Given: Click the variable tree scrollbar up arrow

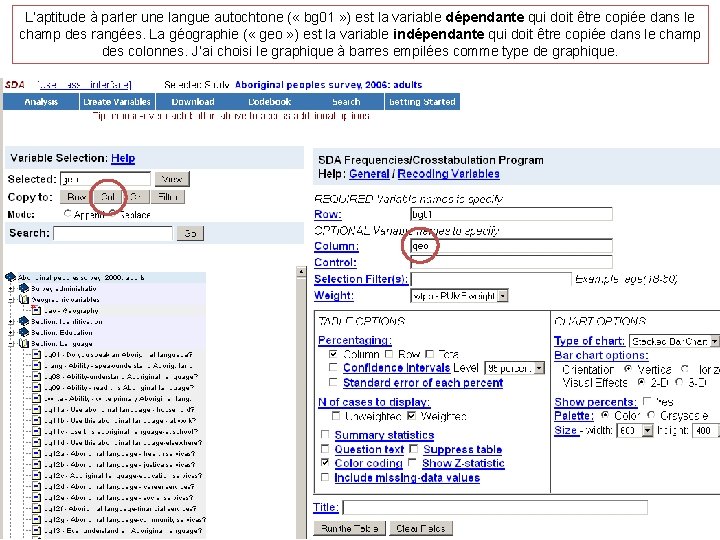Looking at the screenshot, I should pos(301,271).
